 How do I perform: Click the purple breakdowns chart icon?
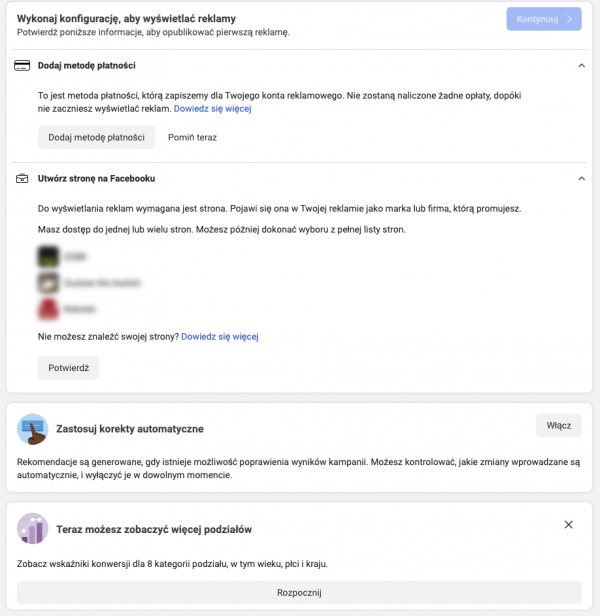(33, 528)
